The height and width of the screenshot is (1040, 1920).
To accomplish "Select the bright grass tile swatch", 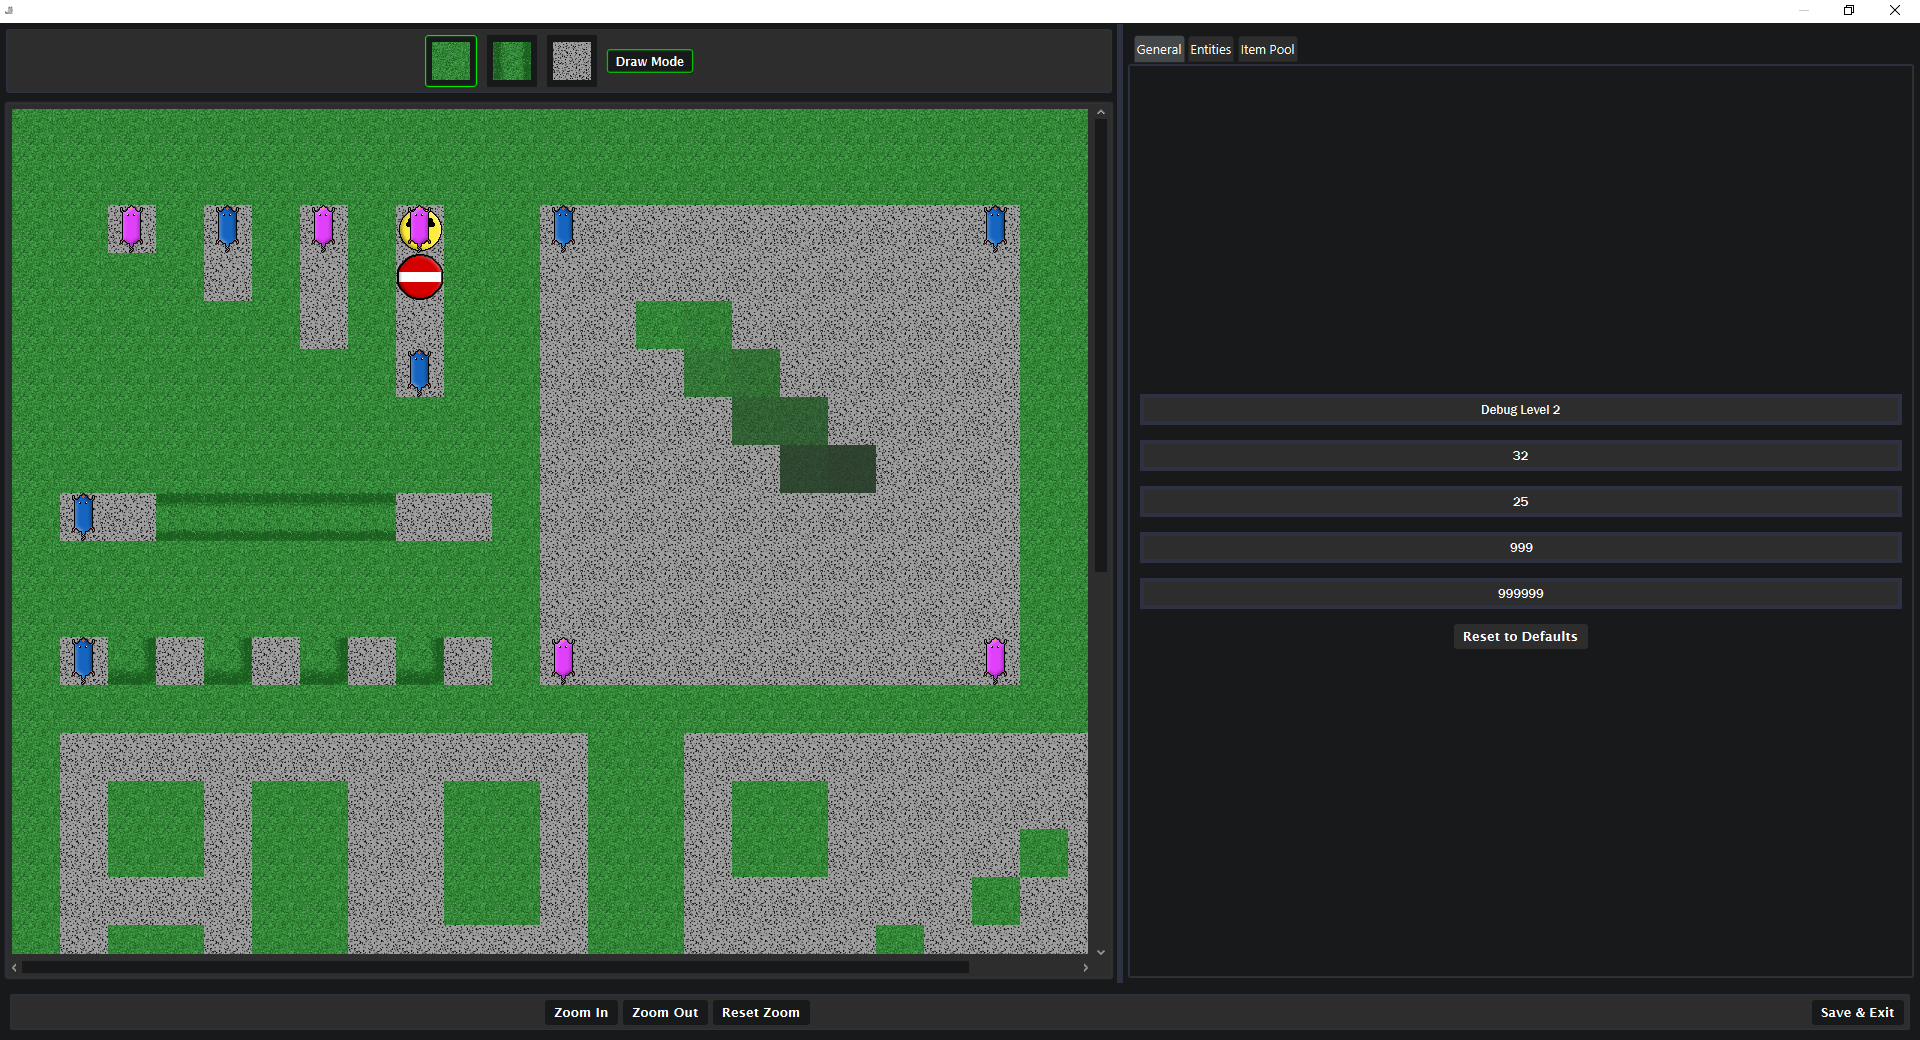I will pos(451,61).
